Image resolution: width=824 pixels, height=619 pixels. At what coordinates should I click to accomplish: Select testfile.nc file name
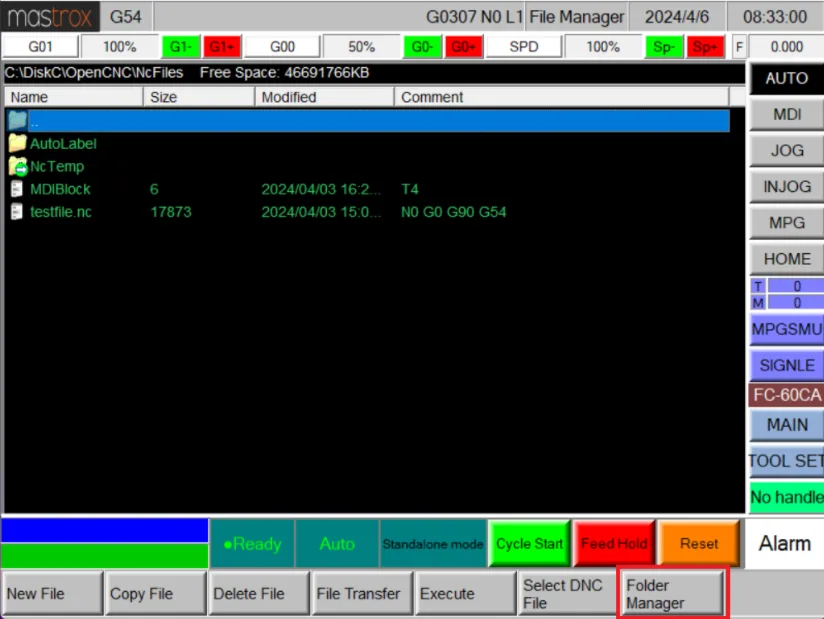pos(60,212)
